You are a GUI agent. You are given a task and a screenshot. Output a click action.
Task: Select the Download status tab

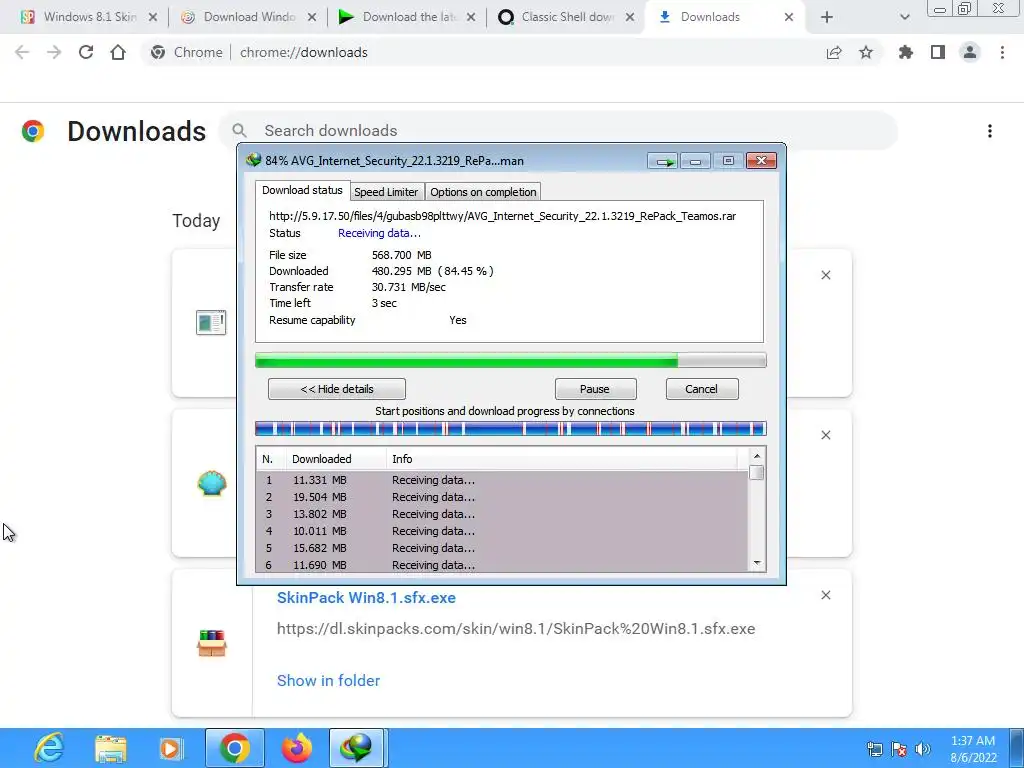click(x=302, y=190)
